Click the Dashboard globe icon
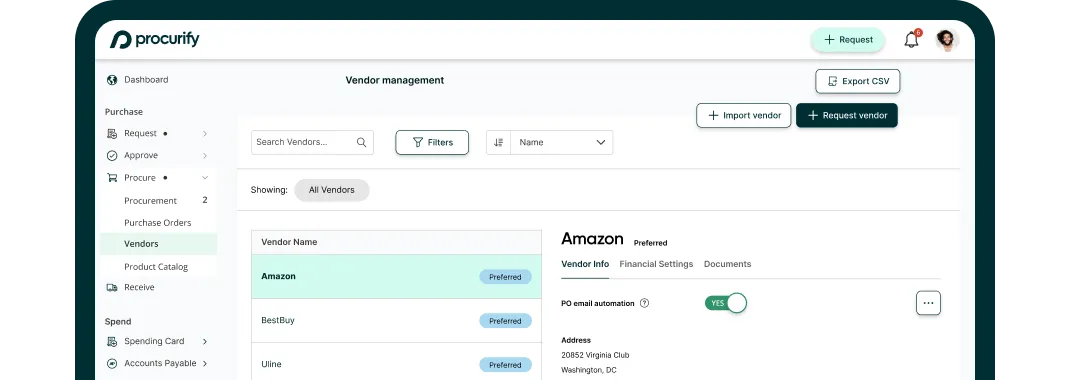The height and width of the screenshot is (380, 1070). 113,80
